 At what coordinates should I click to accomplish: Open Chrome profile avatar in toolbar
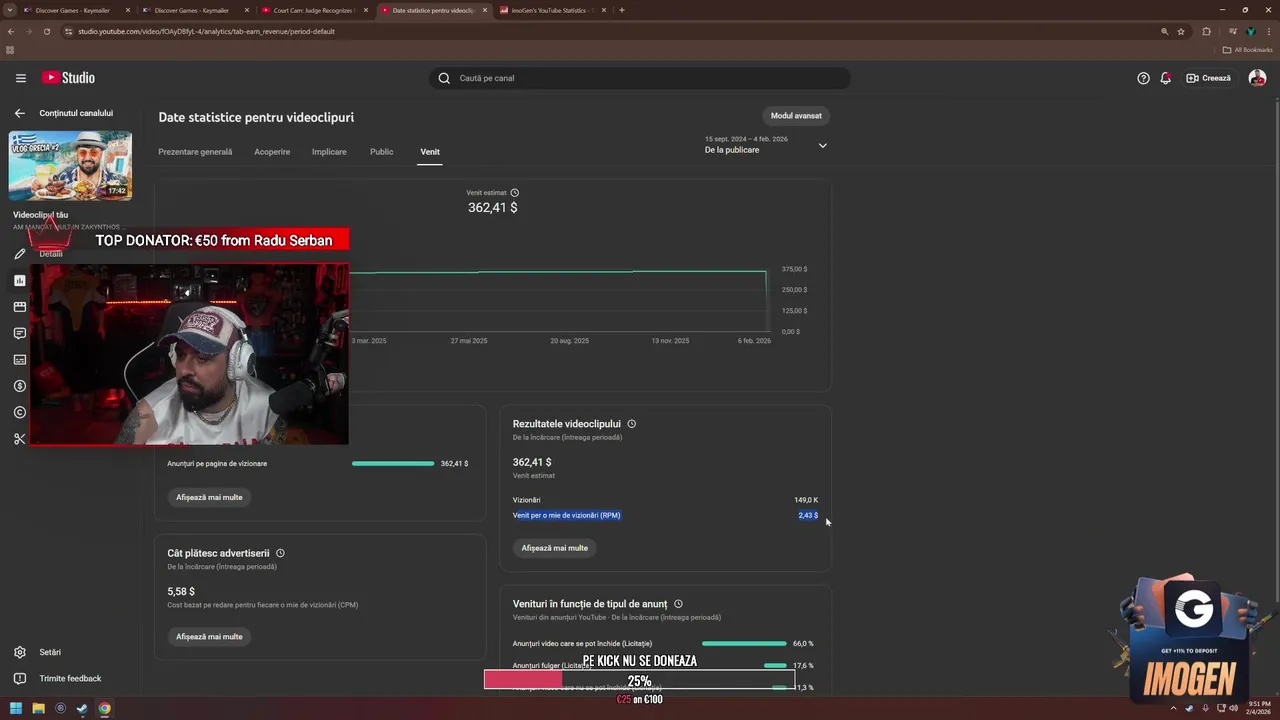[1250, 31]
